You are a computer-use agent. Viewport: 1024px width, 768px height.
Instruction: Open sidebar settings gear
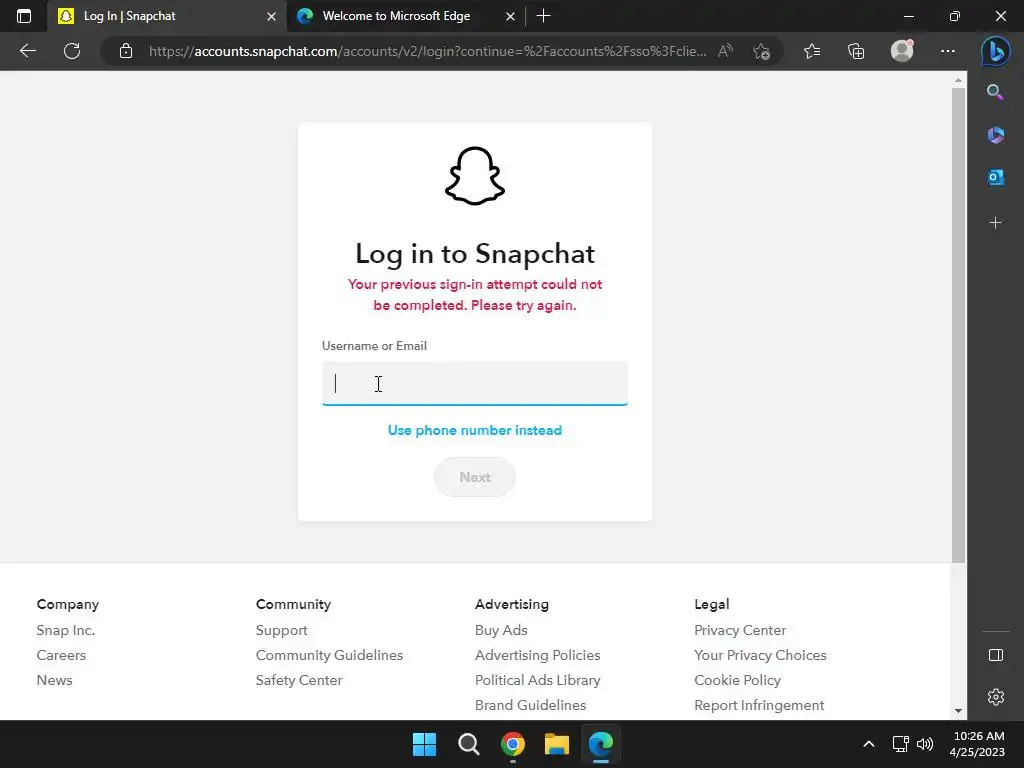pos(995,697)
